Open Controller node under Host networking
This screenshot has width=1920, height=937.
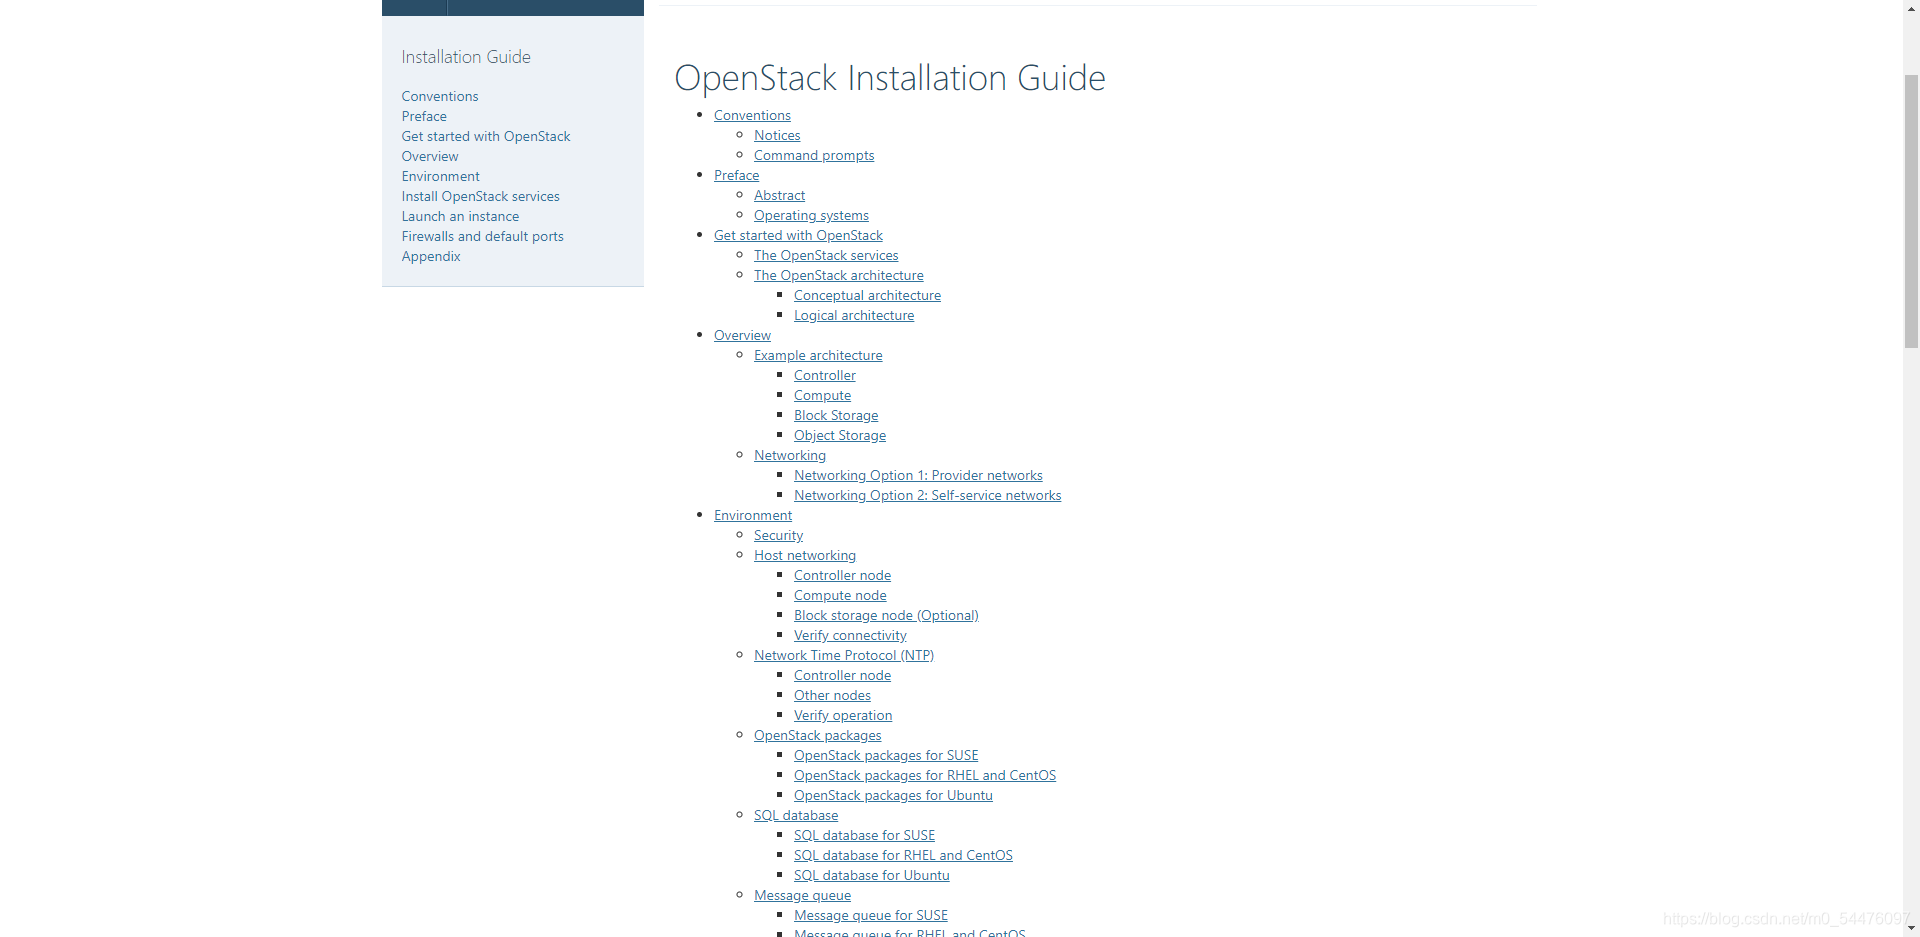point(842,576)
